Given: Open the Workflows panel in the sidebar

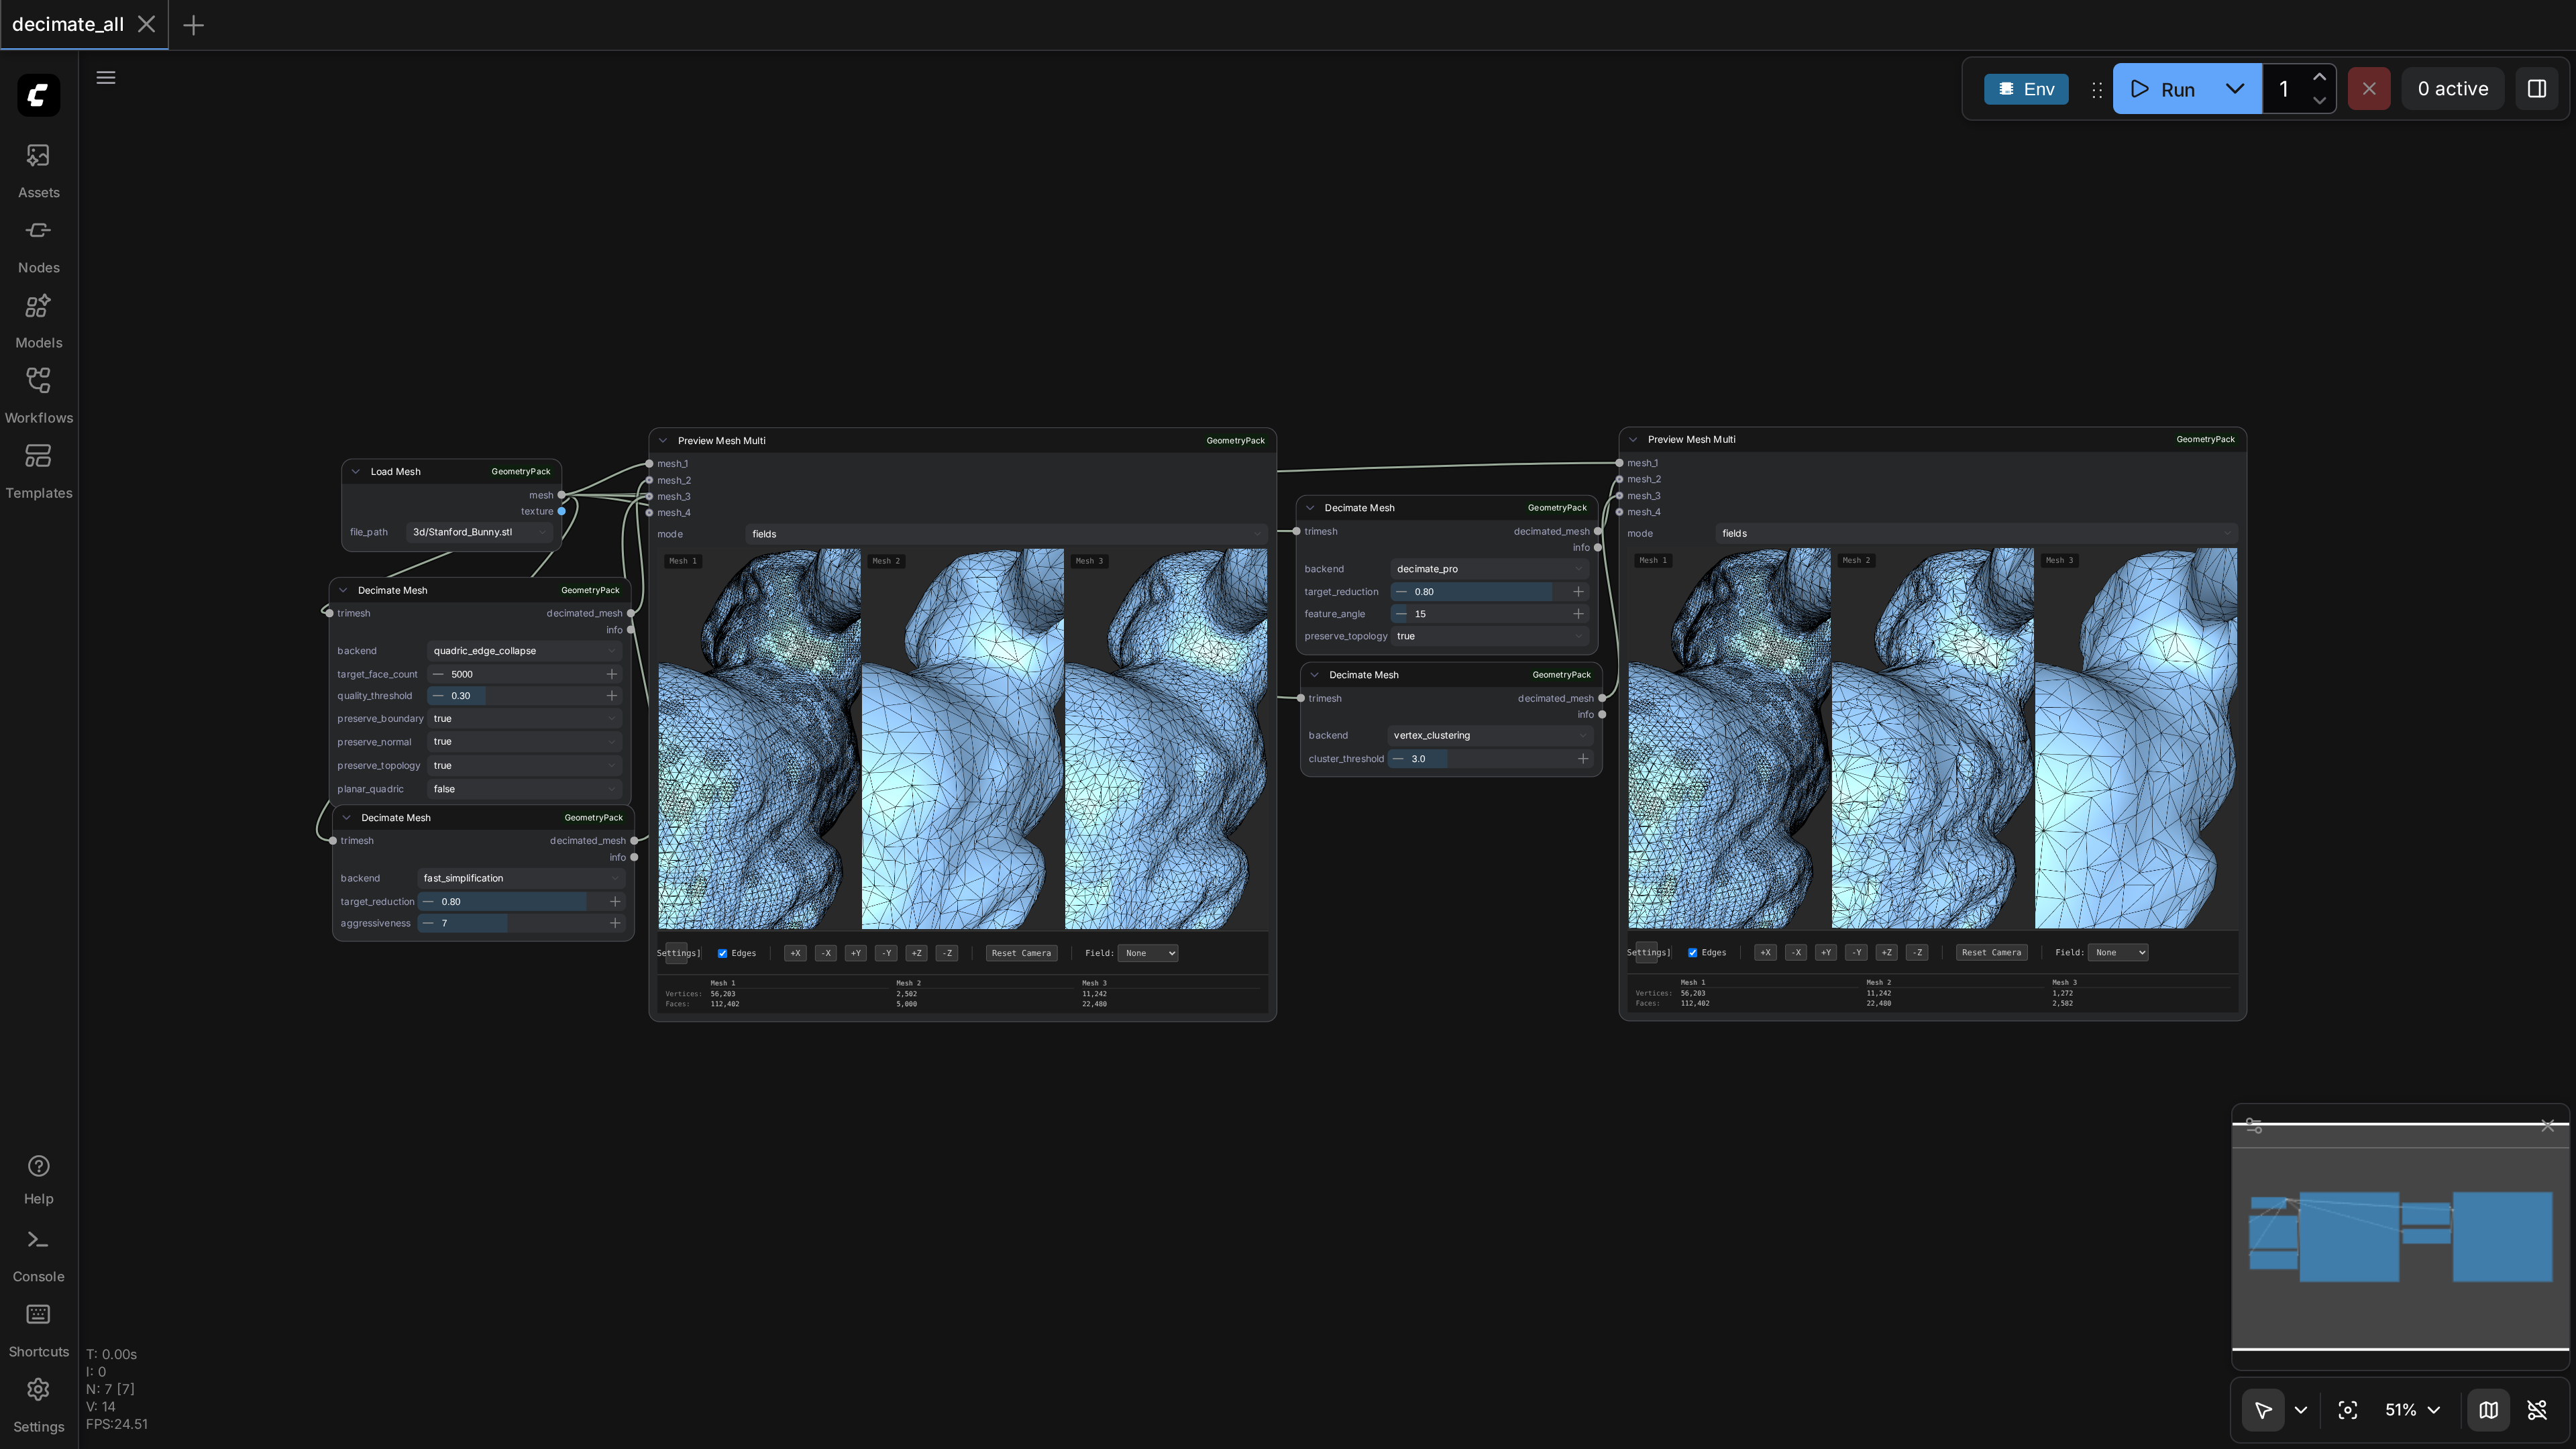Looking at the screenshot, I should pyautogui.click(x=38, y=395).
